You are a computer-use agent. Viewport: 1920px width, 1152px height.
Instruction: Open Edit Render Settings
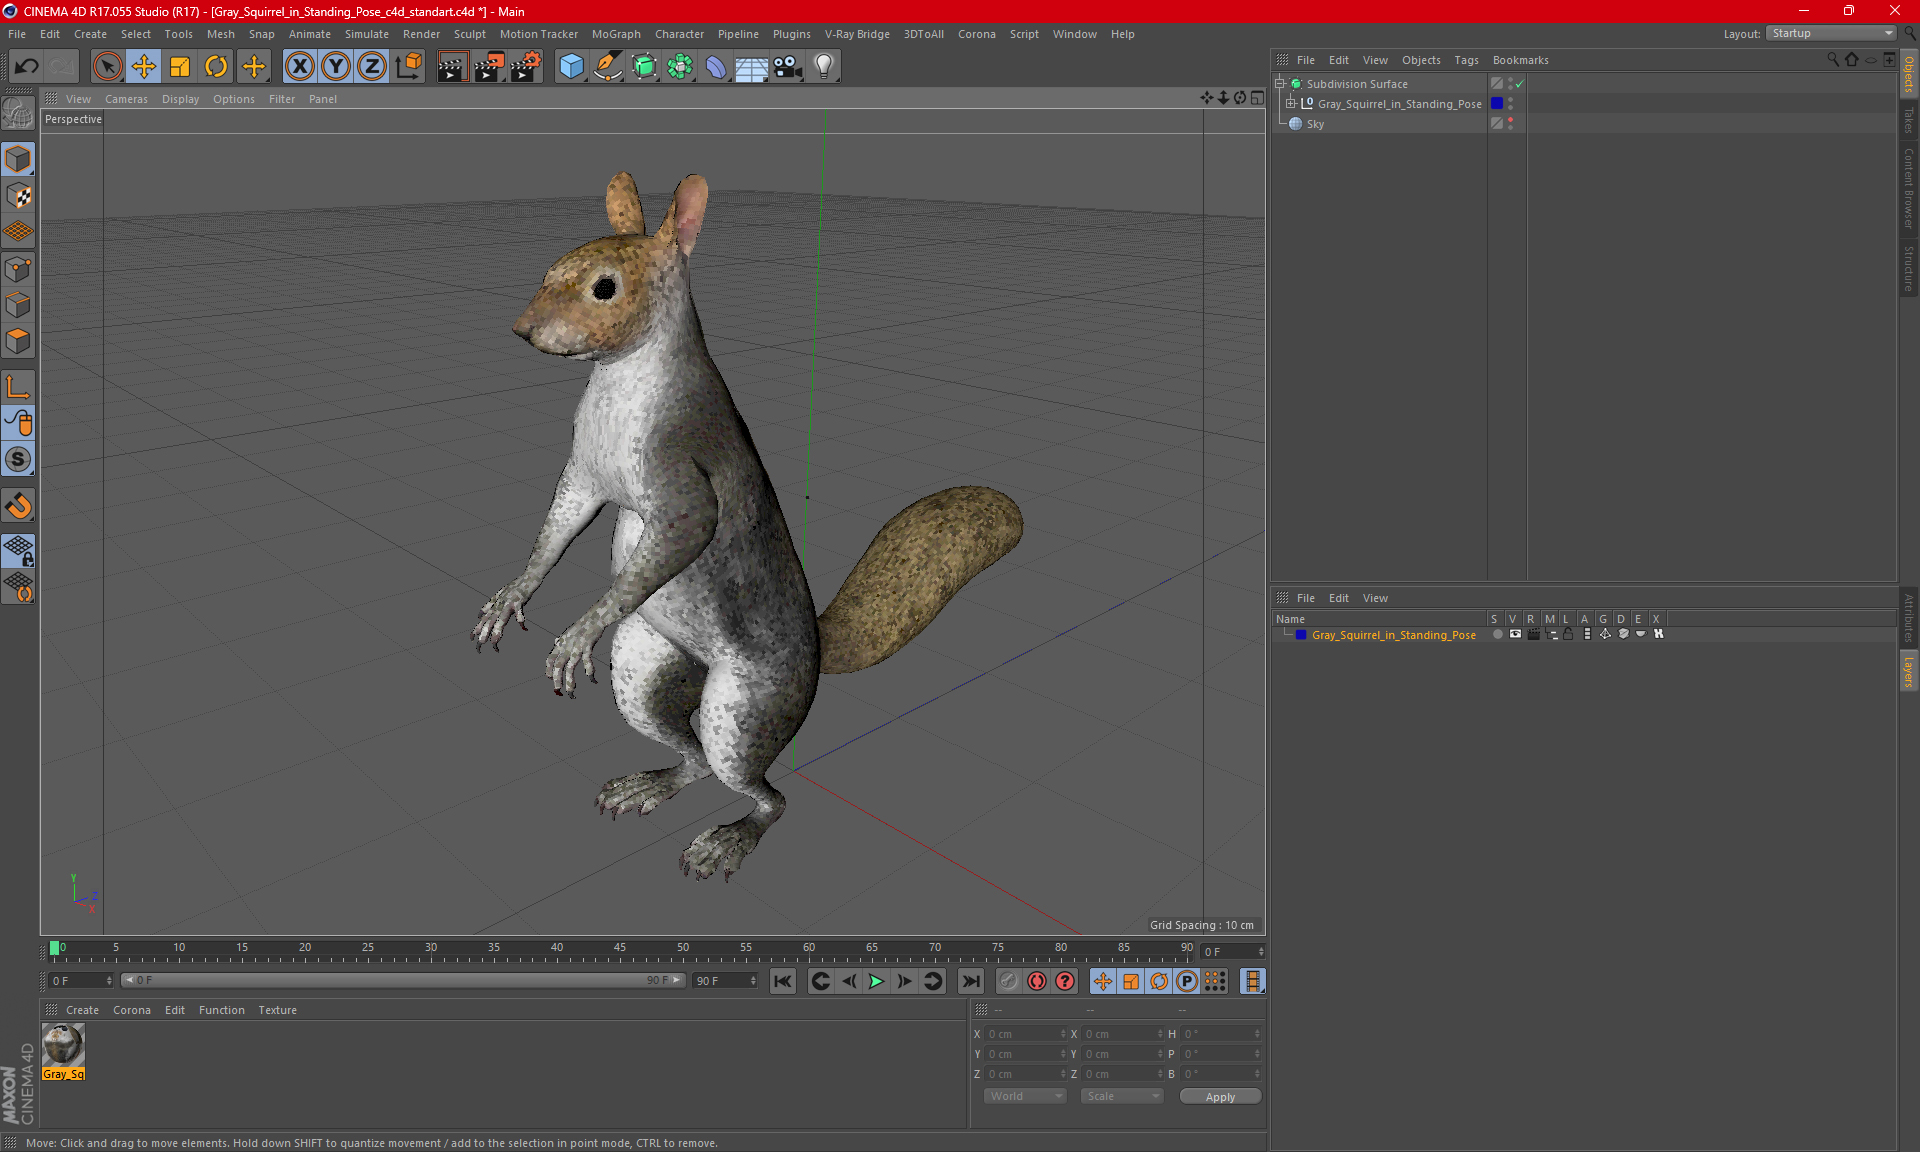click(x=526, y=66)
